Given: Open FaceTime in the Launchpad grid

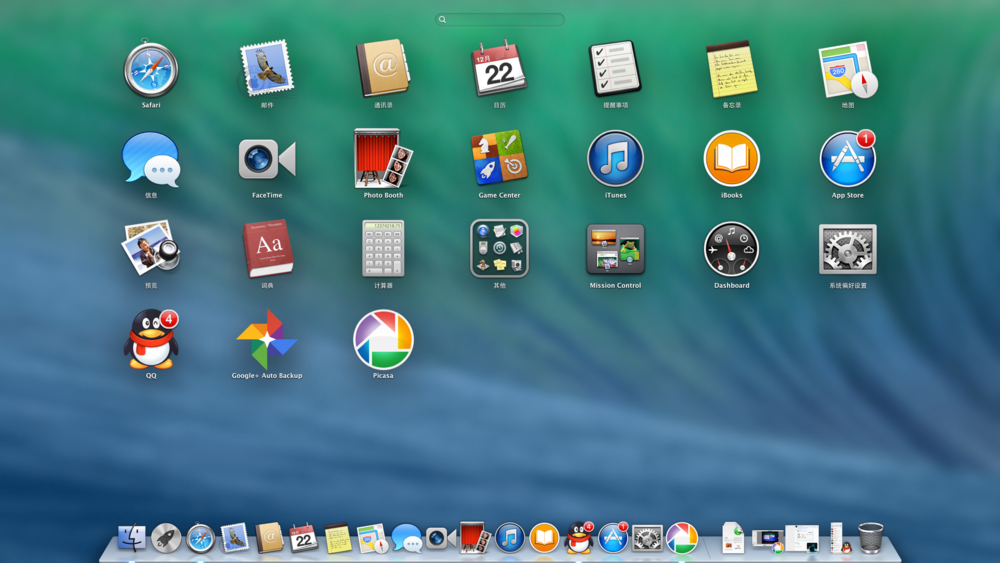Looking at the screenshot, I should point(267,159).
